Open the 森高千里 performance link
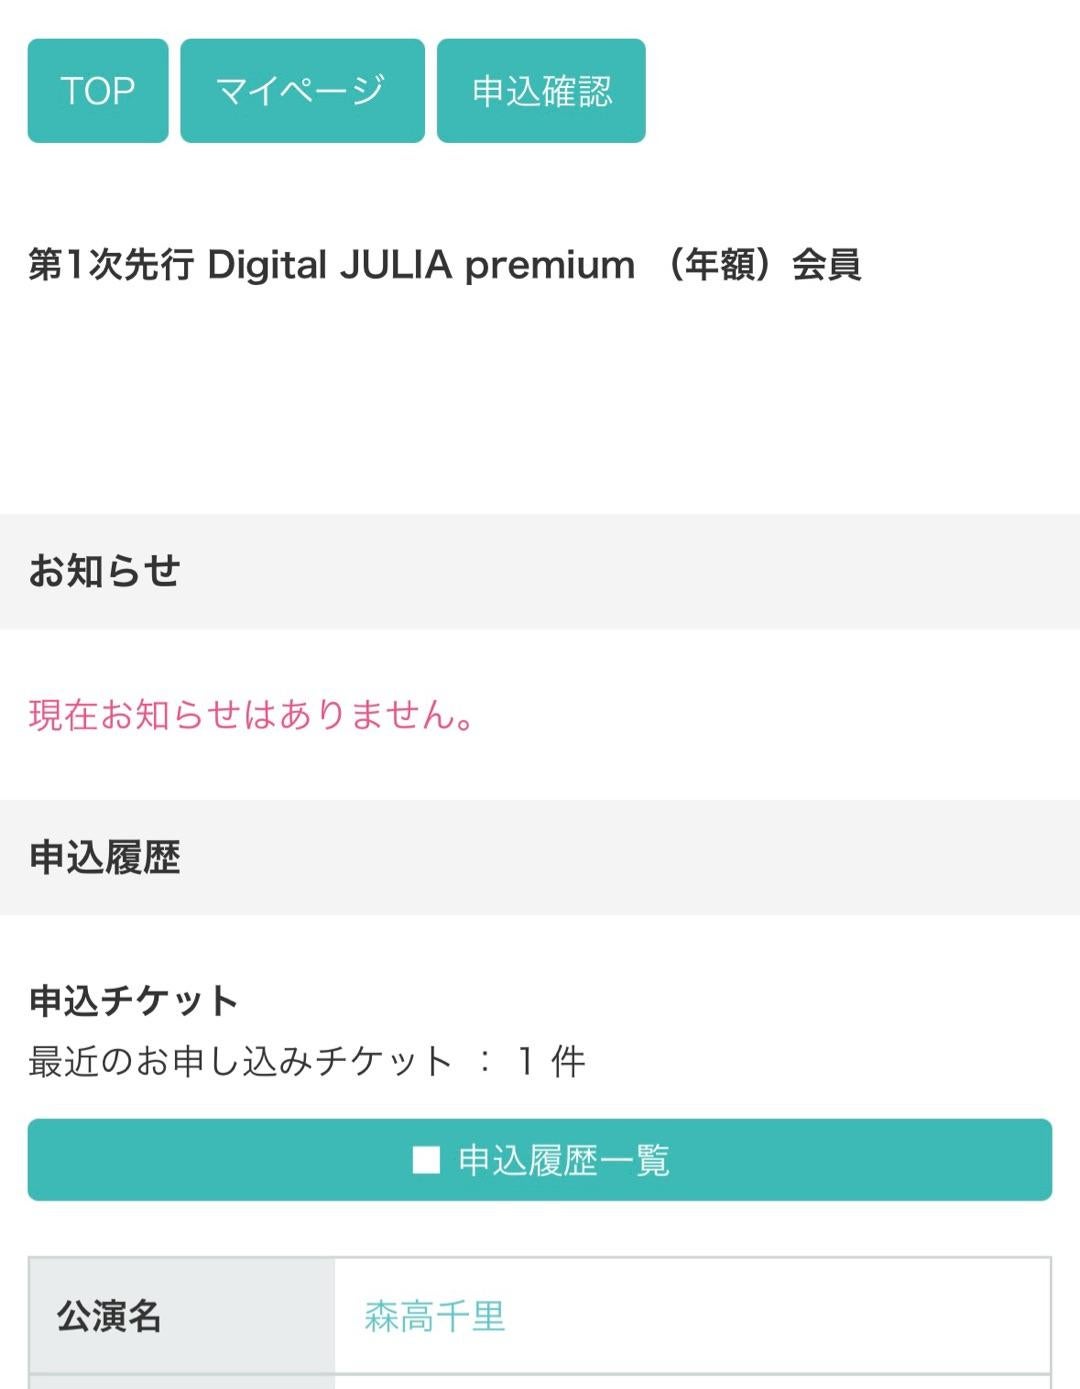This screenshot has height=1389, width=1080. click(435, 1317)
